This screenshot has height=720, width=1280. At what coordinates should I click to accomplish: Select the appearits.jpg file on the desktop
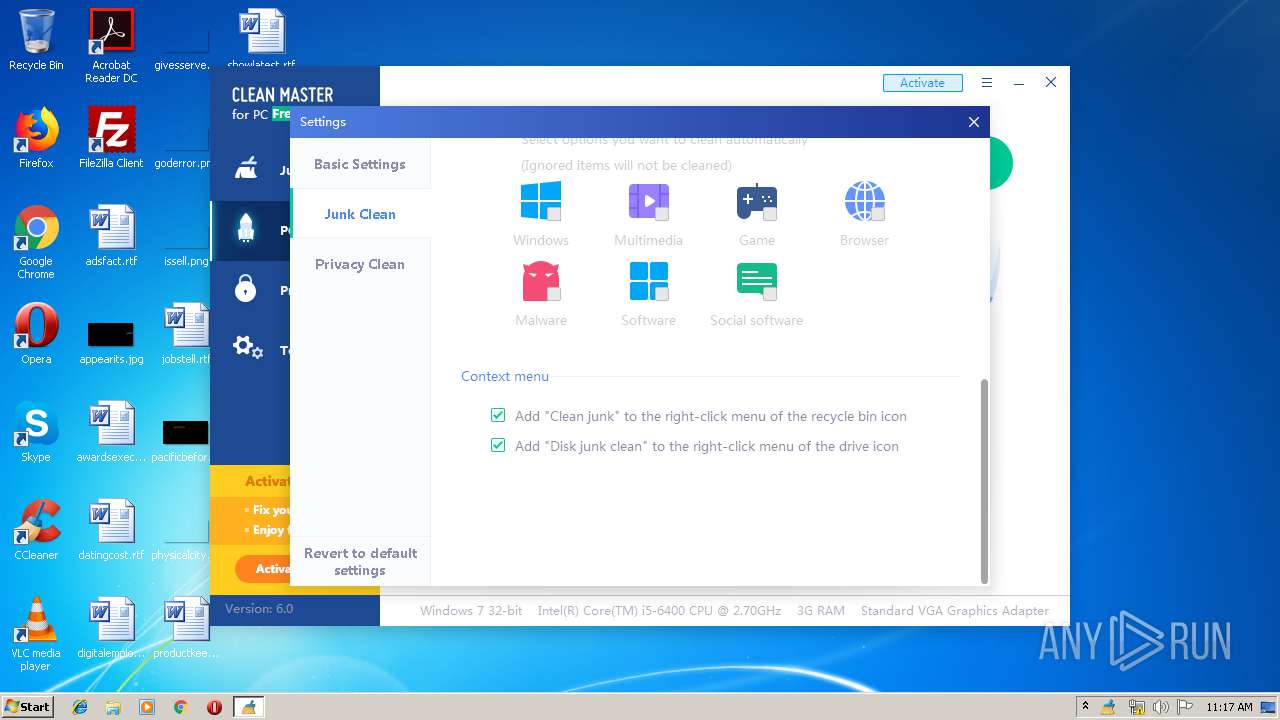[x=111, y=343]
